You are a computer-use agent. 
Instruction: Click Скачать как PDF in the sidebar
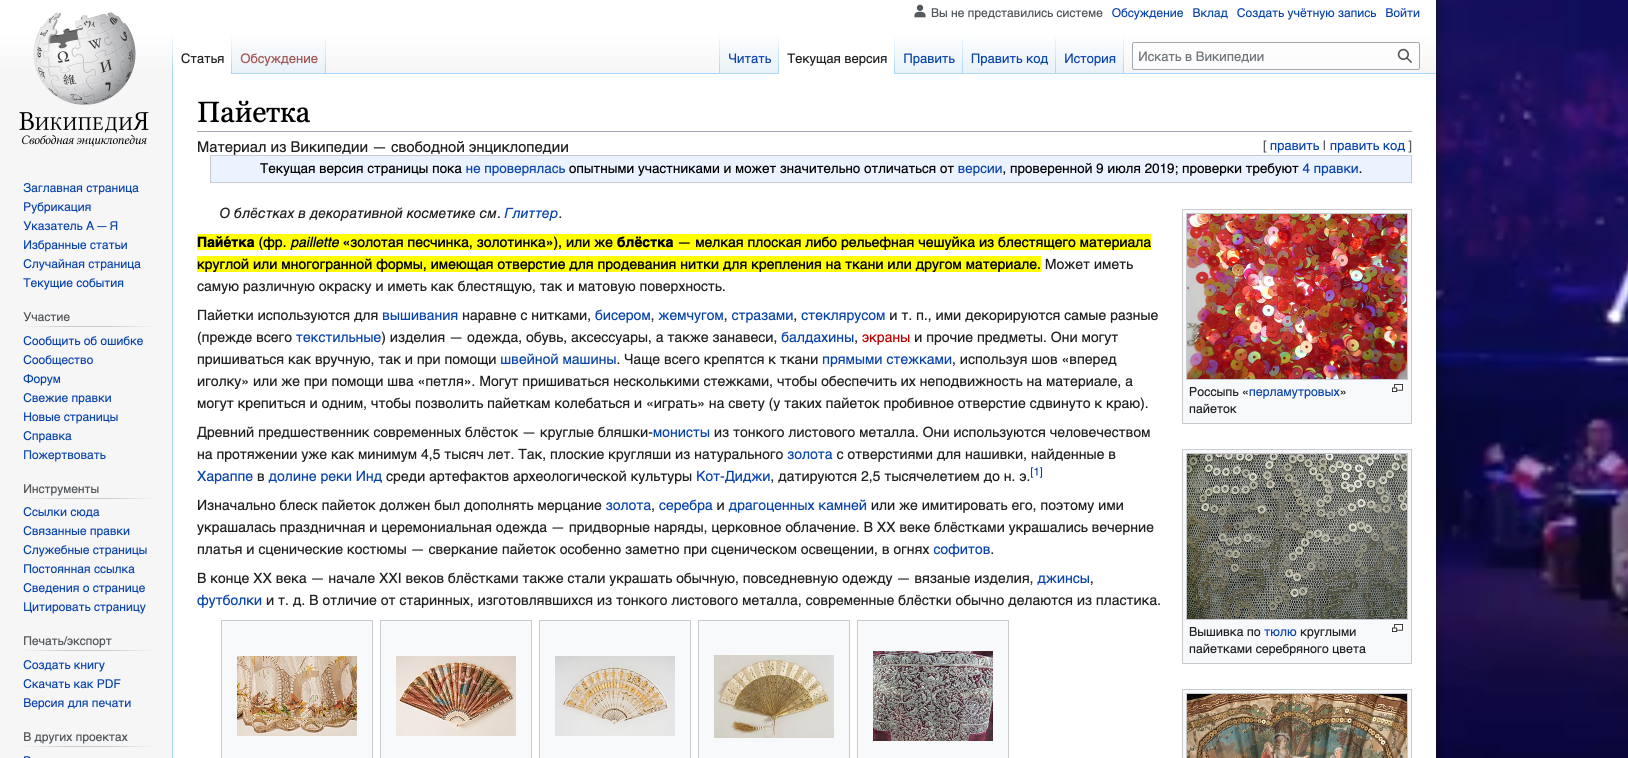pyautogui.click(x=72, y=684)
